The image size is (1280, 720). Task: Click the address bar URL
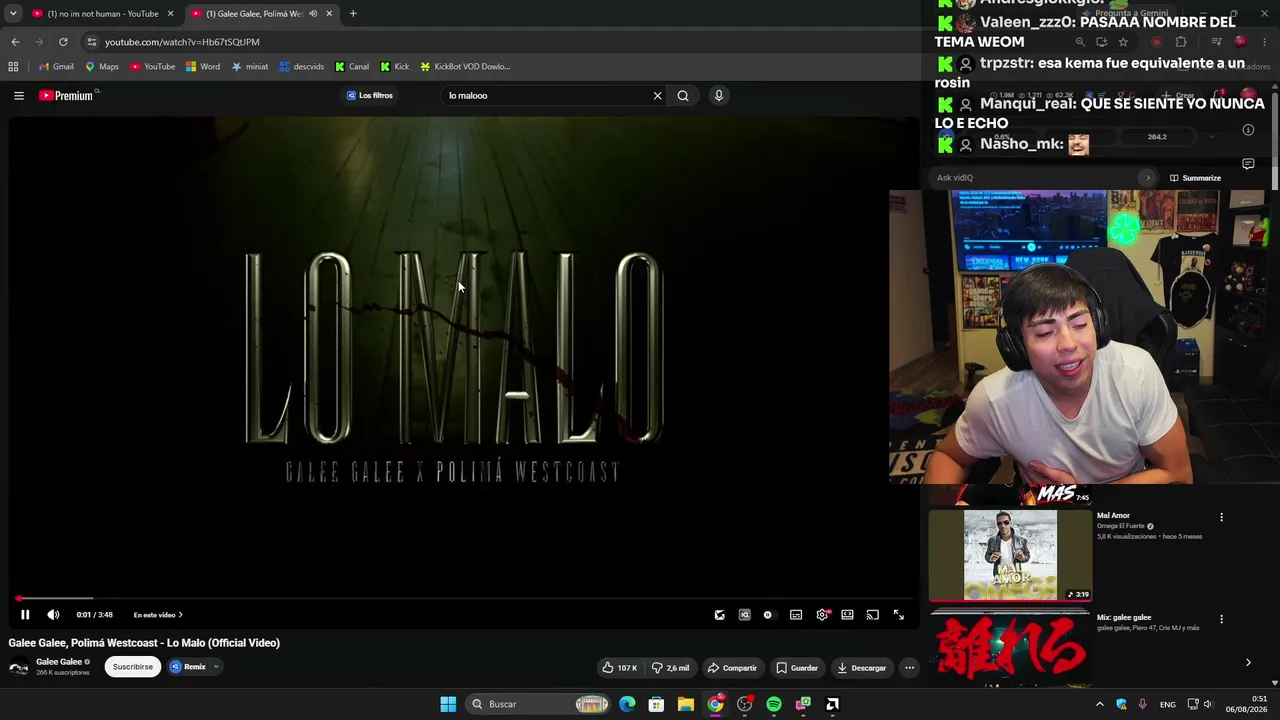coord(182,42)
